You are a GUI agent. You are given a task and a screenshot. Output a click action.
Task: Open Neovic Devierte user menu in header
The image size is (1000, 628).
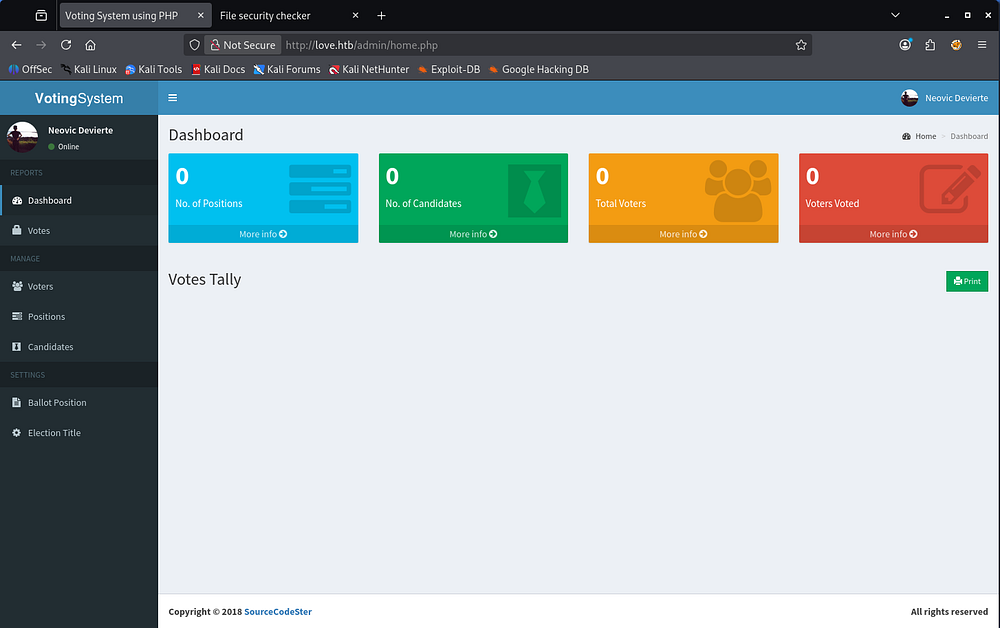click(x=944, y=98)
